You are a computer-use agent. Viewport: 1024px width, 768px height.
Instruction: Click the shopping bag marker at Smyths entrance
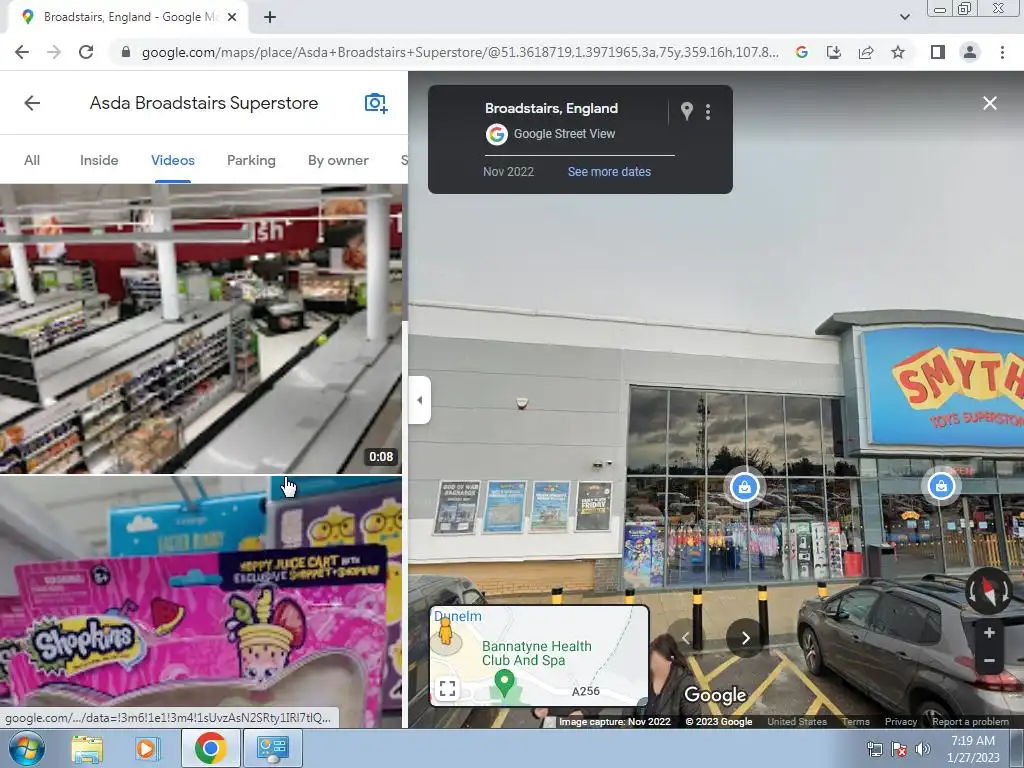(x=941, y=486)
